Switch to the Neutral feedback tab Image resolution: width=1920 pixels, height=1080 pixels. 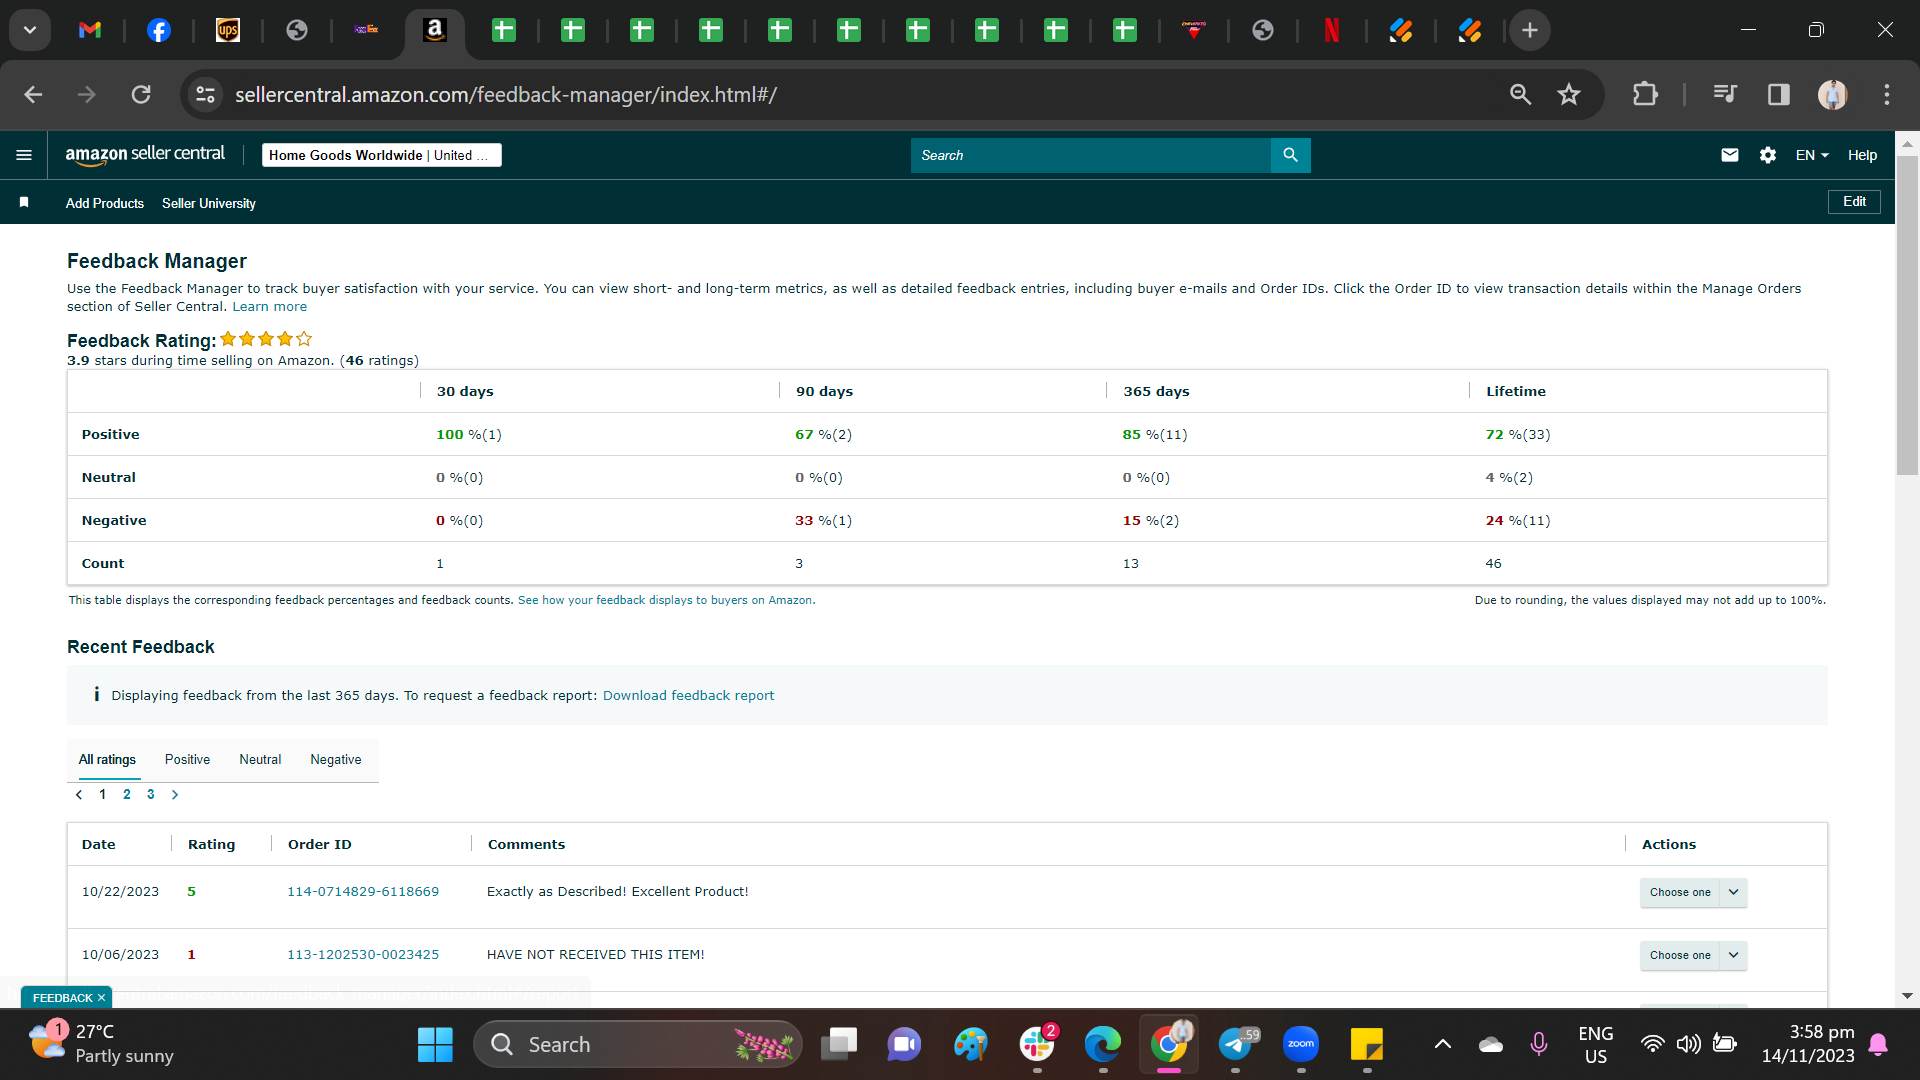tap(260, 760)
